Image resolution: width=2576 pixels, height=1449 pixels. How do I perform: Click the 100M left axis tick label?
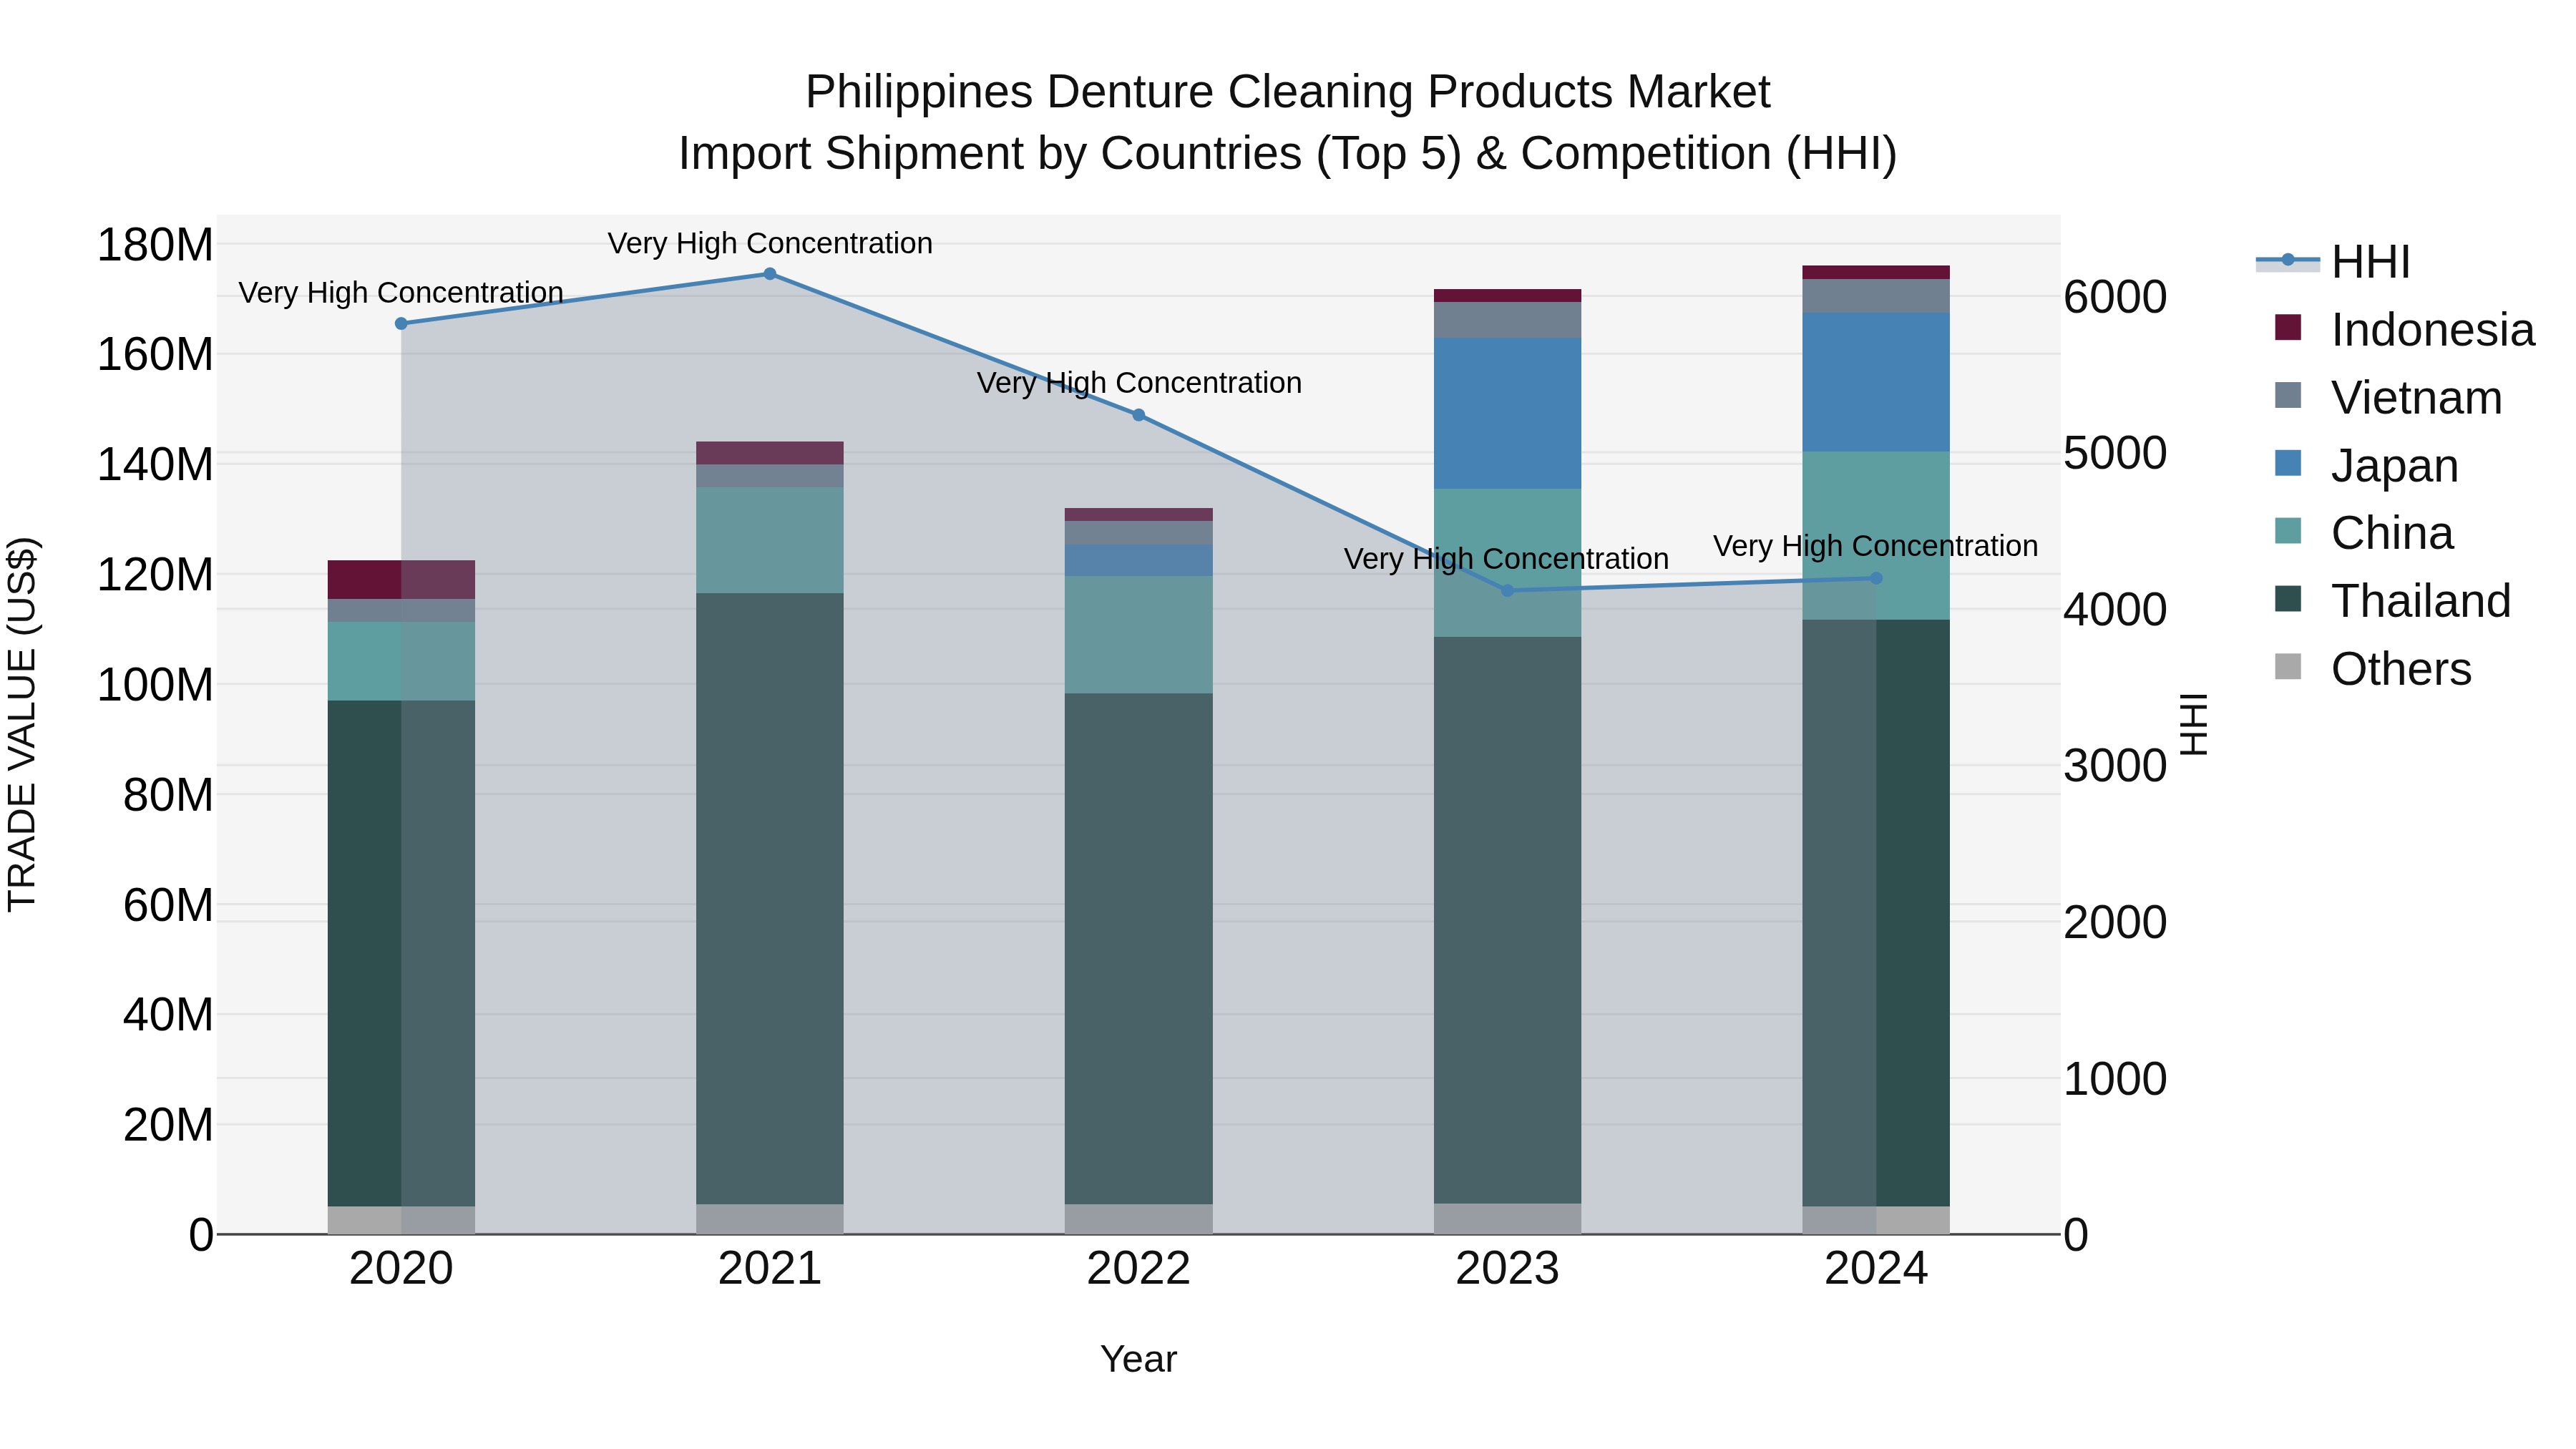coord(155,685)
